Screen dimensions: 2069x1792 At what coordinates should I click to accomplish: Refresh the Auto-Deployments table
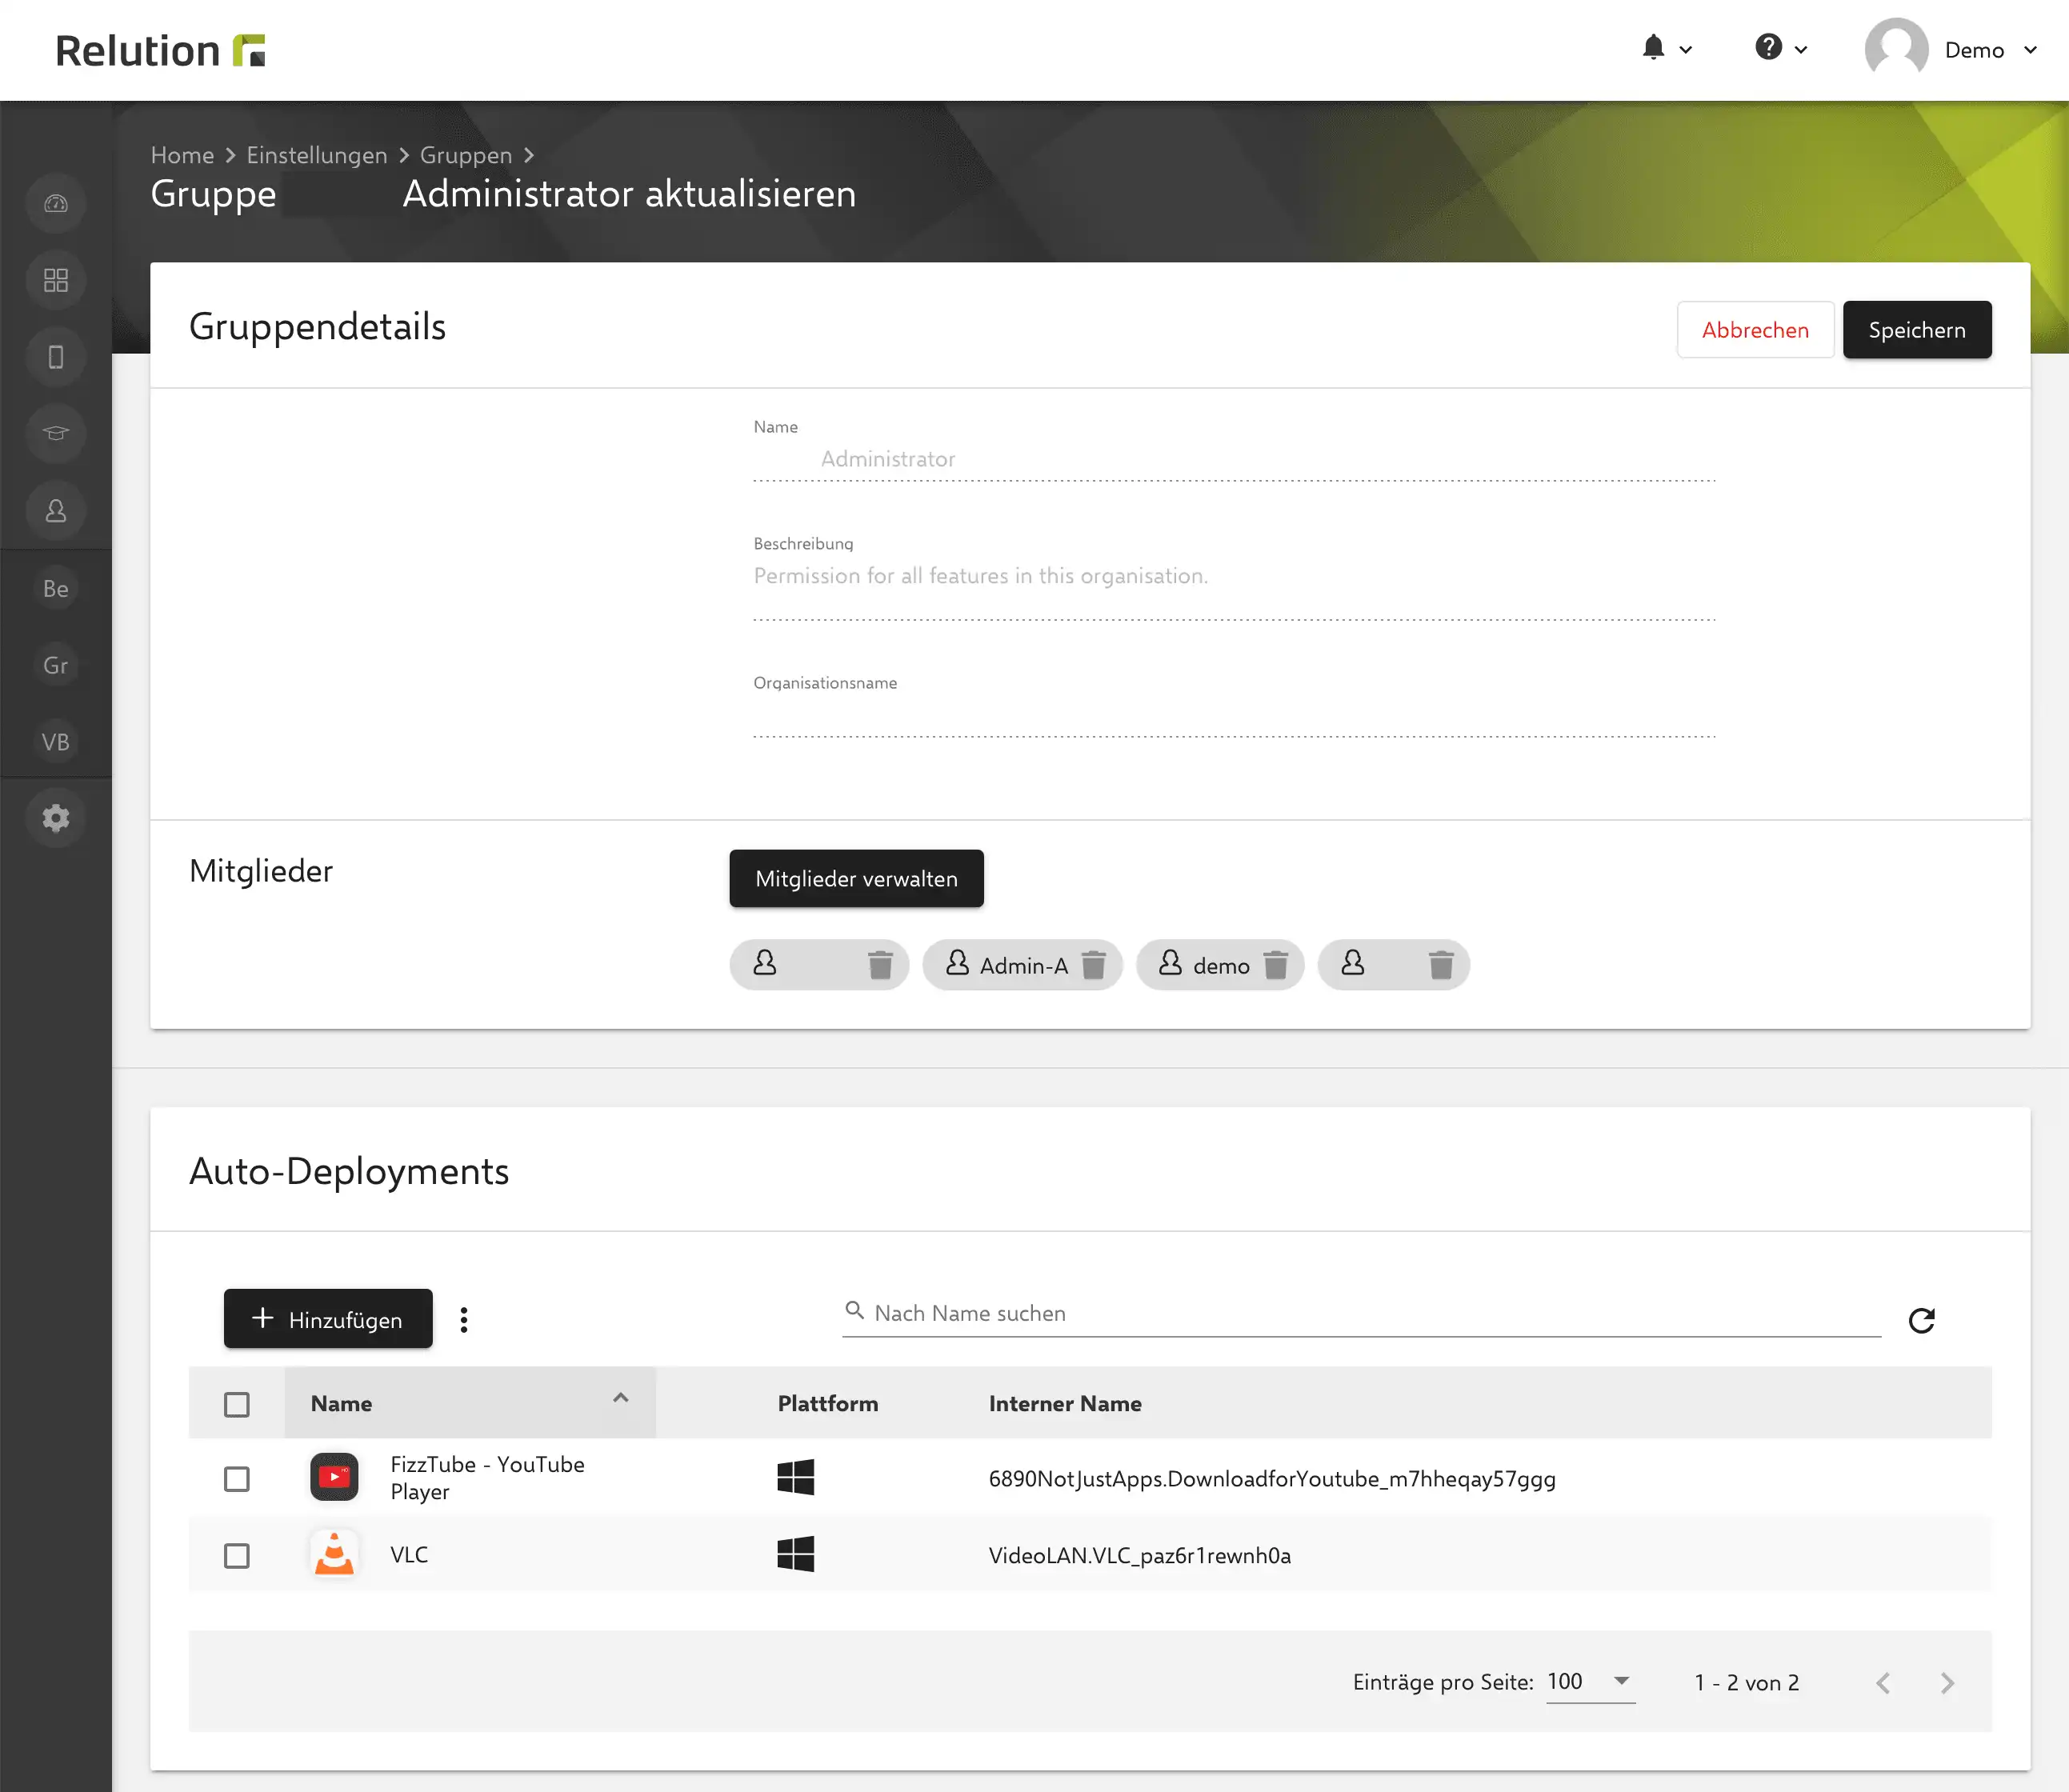click(1921, 1321)
